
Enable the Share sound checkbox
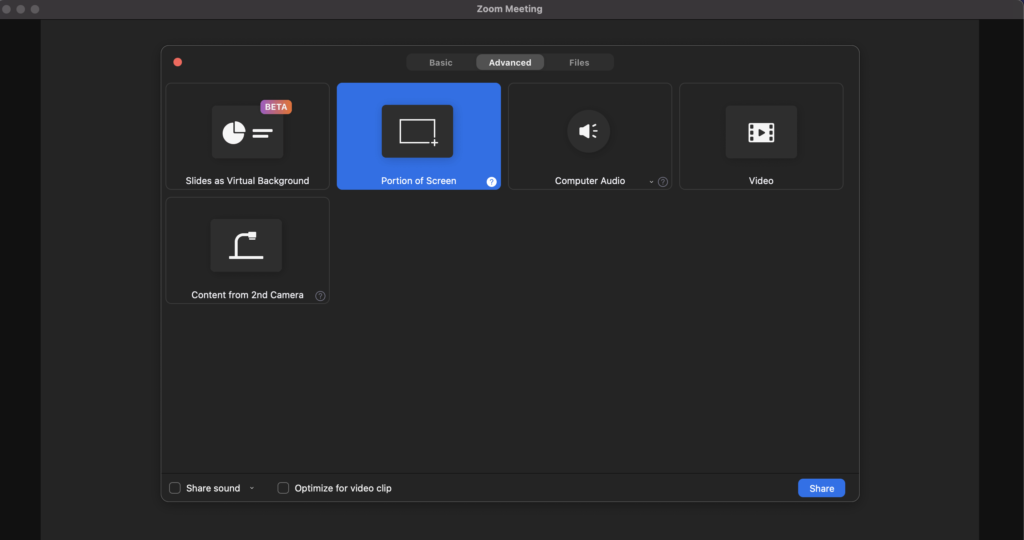175,488
